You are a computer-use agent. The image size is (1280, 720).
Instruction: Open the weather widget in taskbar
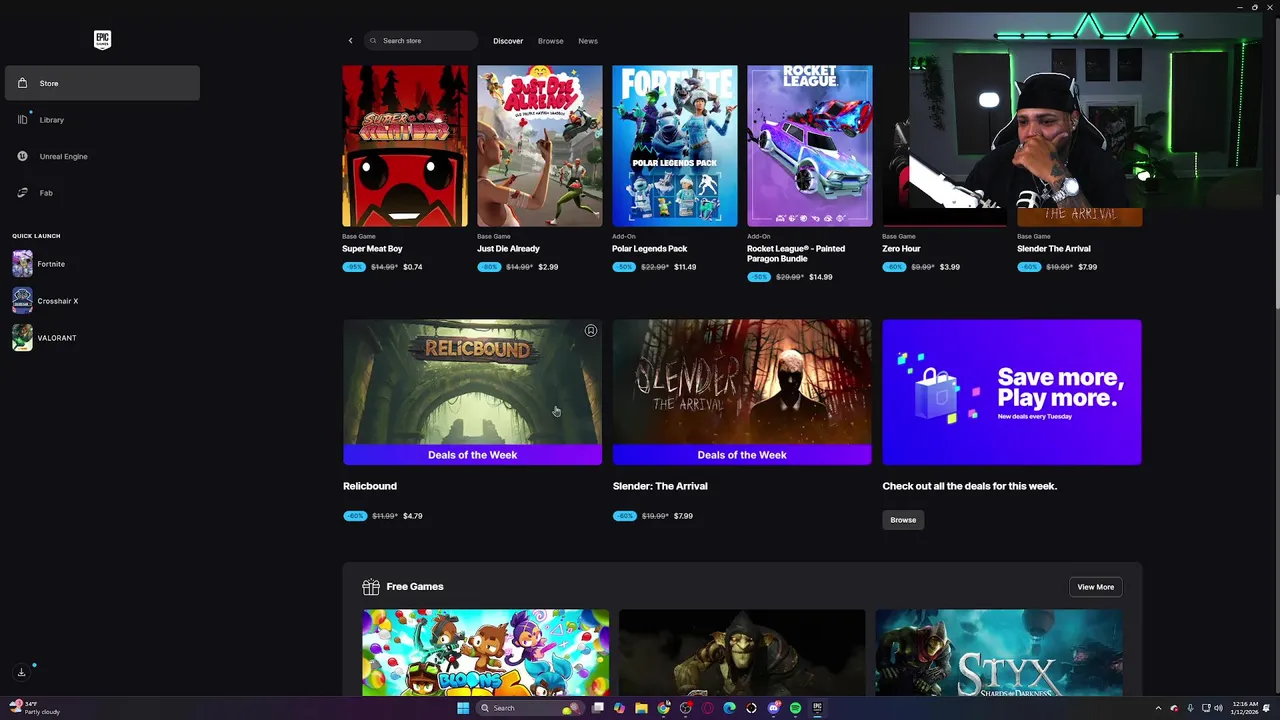pyautogui.click(x=36, y=708)
